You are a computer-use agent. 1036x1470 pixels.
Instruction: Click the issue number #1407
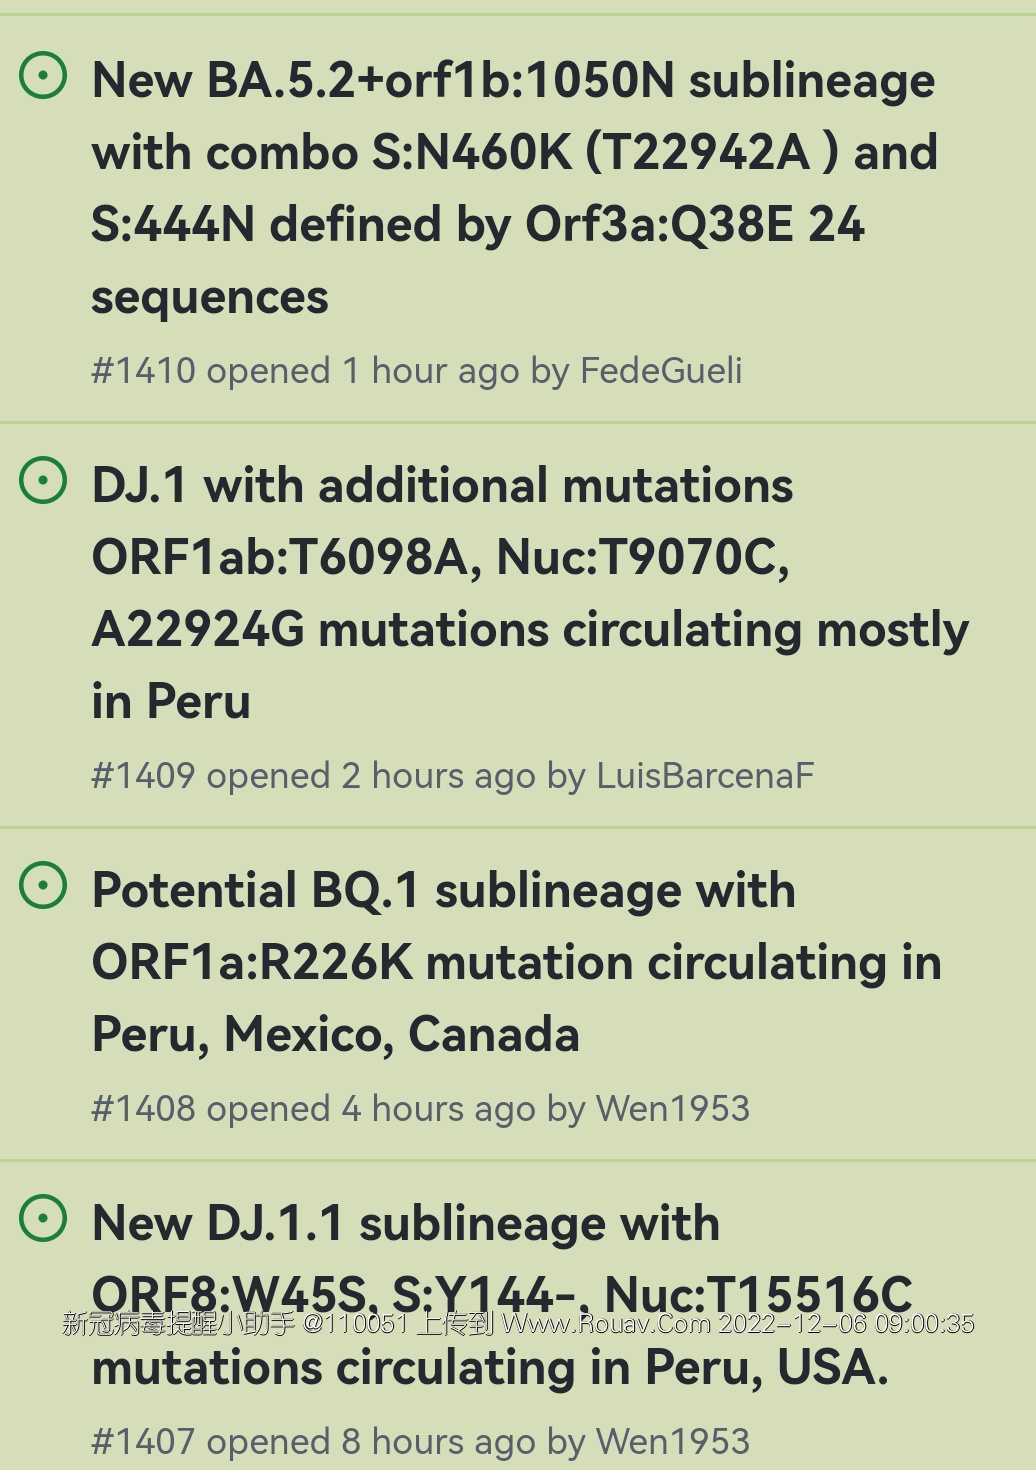click(143, 1442)
